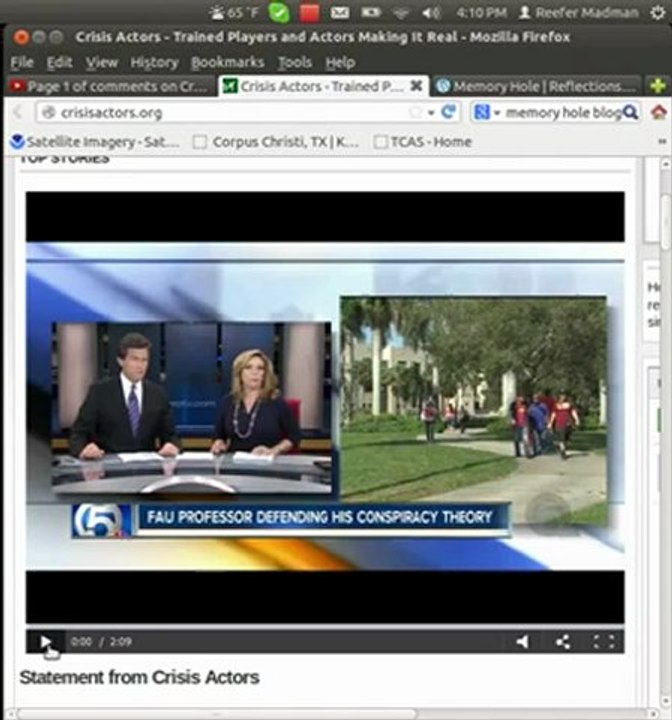Click the video progress bar
Screen dimensions: 672x720
click(x=325, y=627)
